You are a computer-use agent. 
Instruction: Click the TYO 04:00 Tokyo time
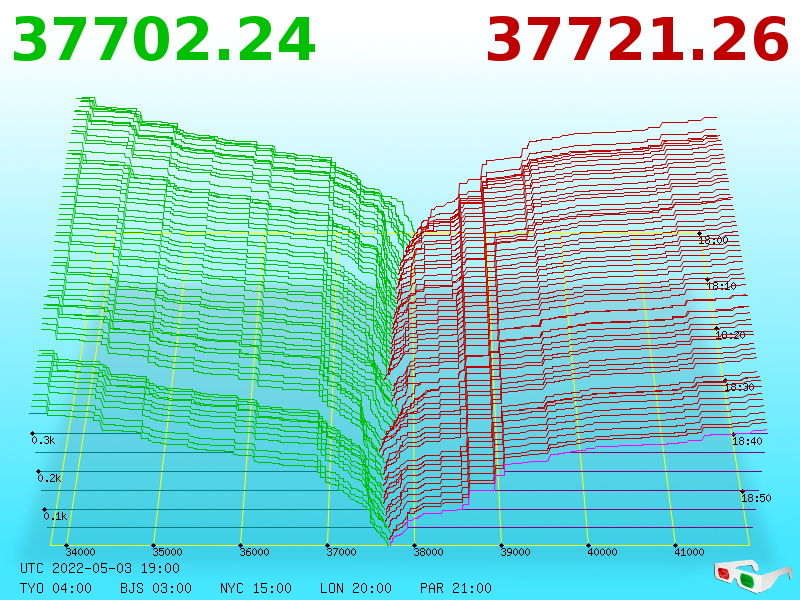coord(56,588)
